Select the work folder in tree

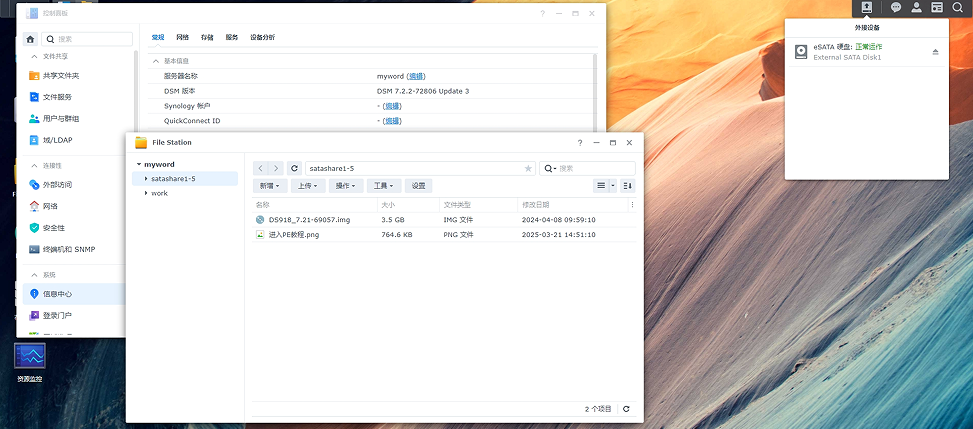point(159,193)
